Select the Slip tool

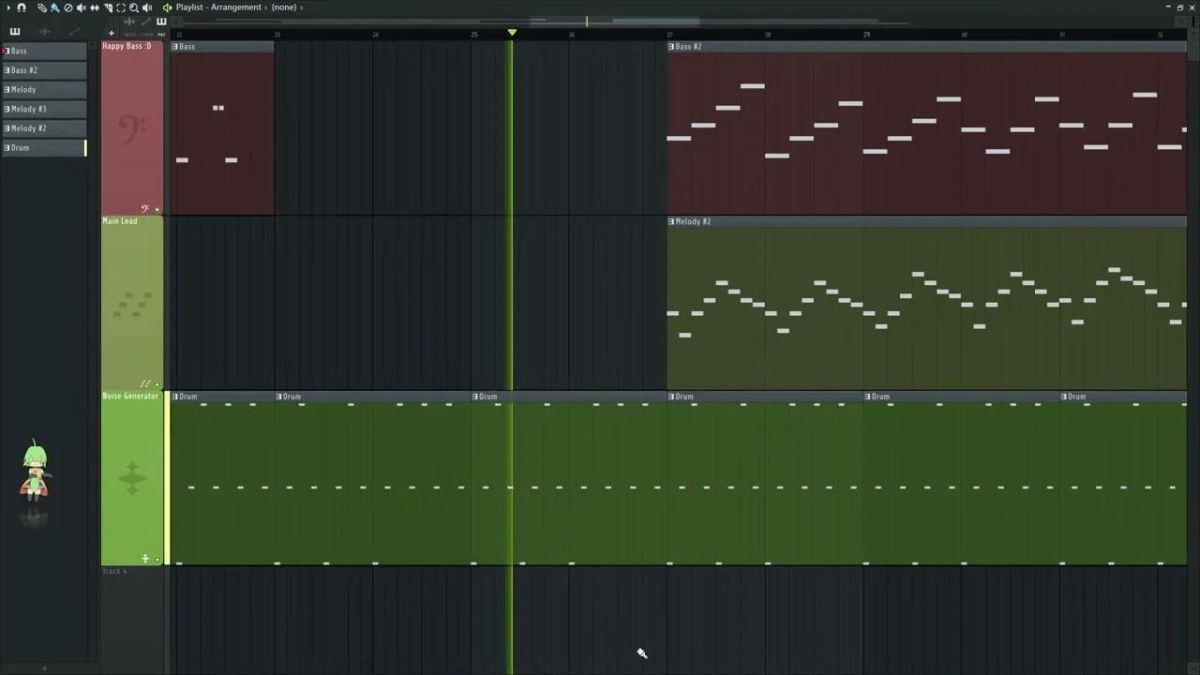point(94,7)
